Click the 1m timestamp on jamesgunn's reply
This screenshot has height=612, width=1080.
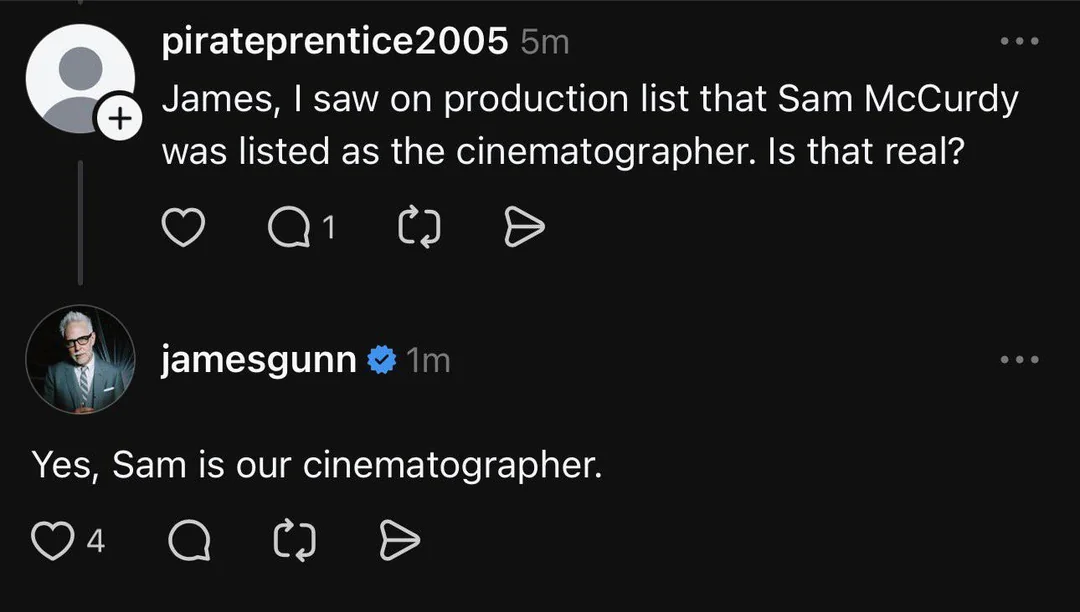coord(429,360)
